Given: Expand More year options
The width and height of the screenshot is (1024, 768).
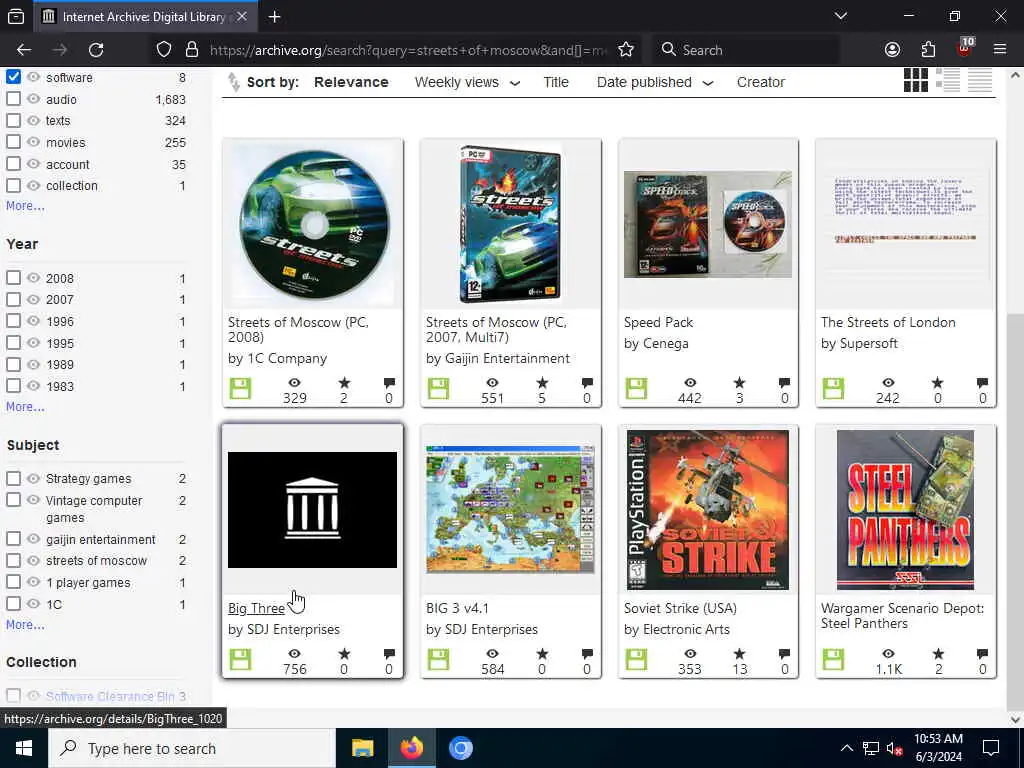Looking at the screenshot, I should click(x=25, y=407).
